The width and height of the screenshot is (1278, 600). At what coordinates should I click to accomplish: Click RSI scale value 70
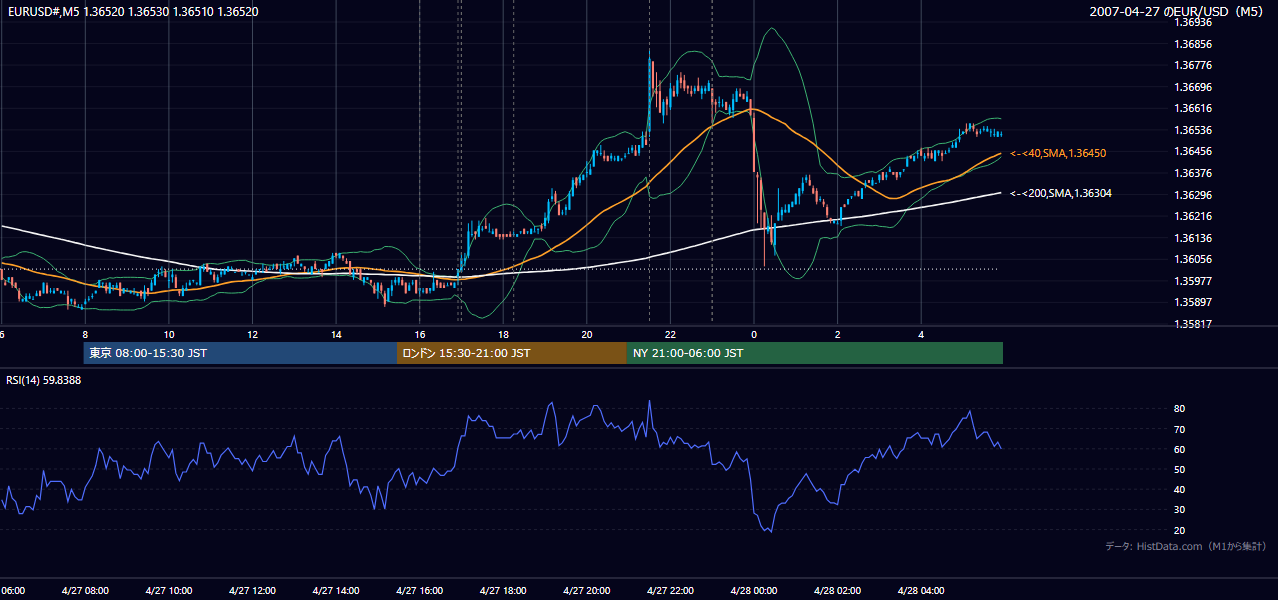coord(1180,429)
